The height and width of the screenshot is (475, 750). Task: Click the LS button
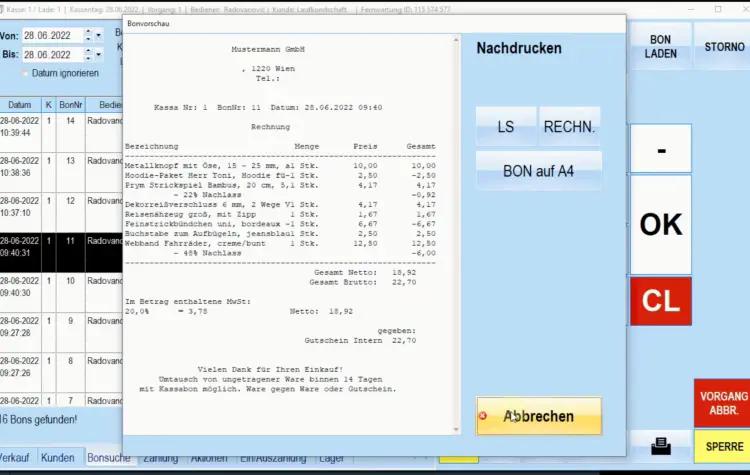pos(506,126)
